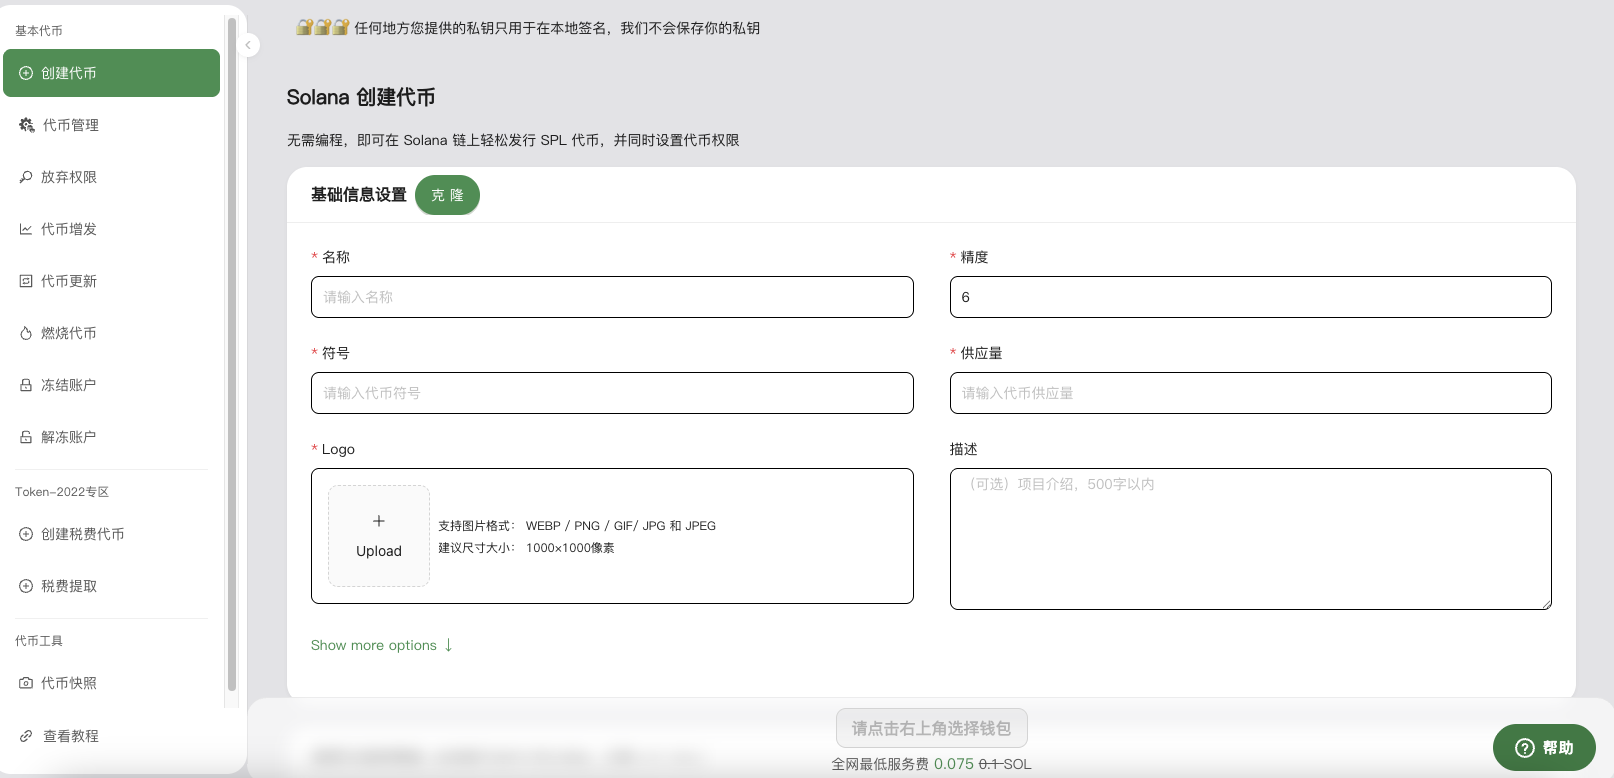The image size is (1614, 778).
Task: Click the 查看教程 link icon
Action: click(26, 736)
